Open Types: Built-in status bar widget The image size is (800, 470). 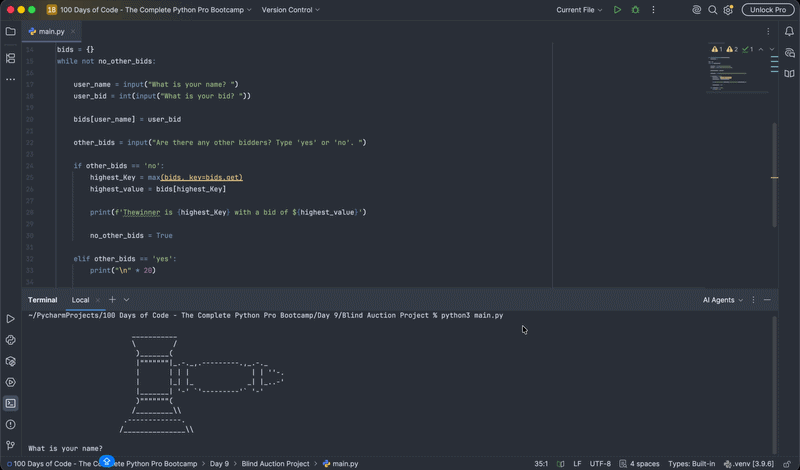(691, 464)
